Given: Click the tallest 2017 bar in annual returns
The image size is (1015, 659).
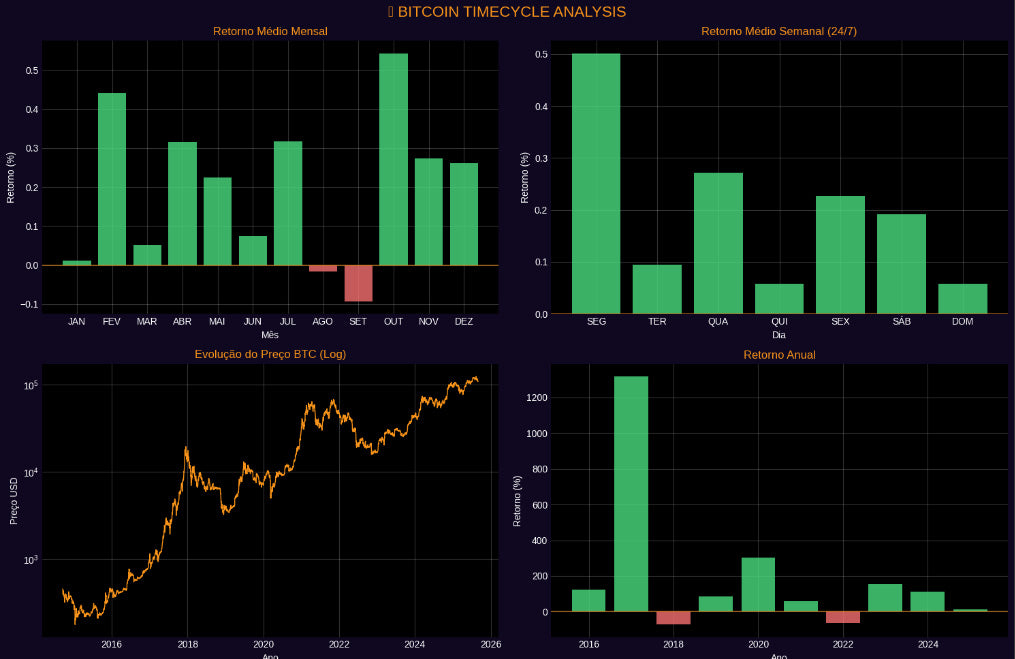Looking at the screenshot, I should point(630,494).
